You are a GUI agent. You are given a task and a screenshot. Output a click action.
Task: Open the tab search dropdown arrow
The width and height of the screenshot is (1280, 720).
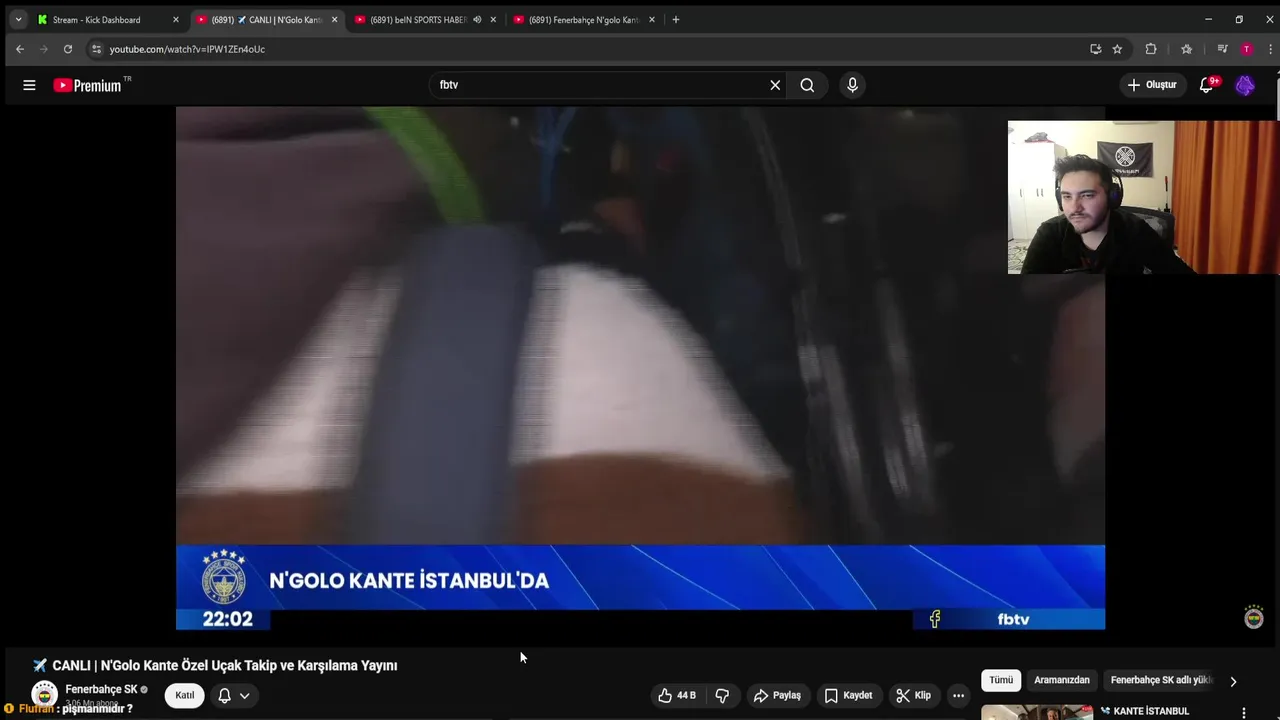[x=18, y=20]
